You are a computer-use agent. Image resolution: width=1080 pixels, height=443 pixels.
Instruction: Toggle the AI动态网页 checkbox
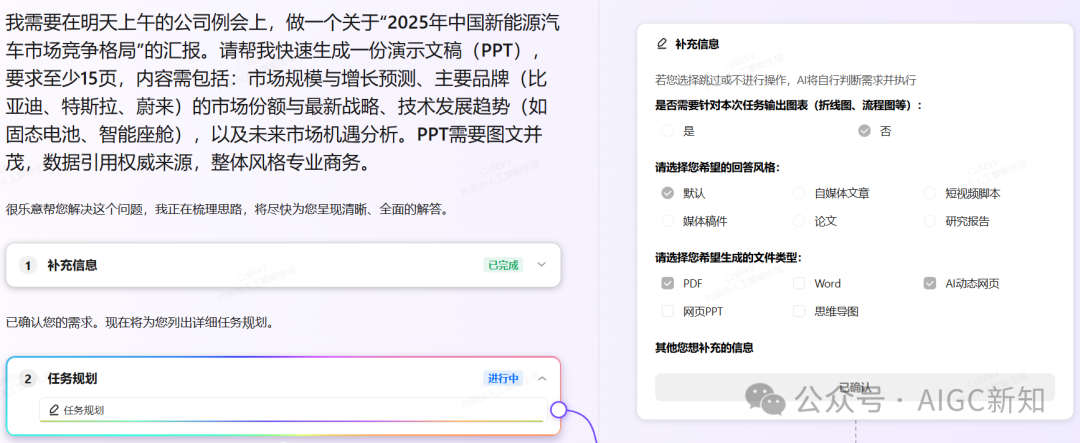point(930,283)
